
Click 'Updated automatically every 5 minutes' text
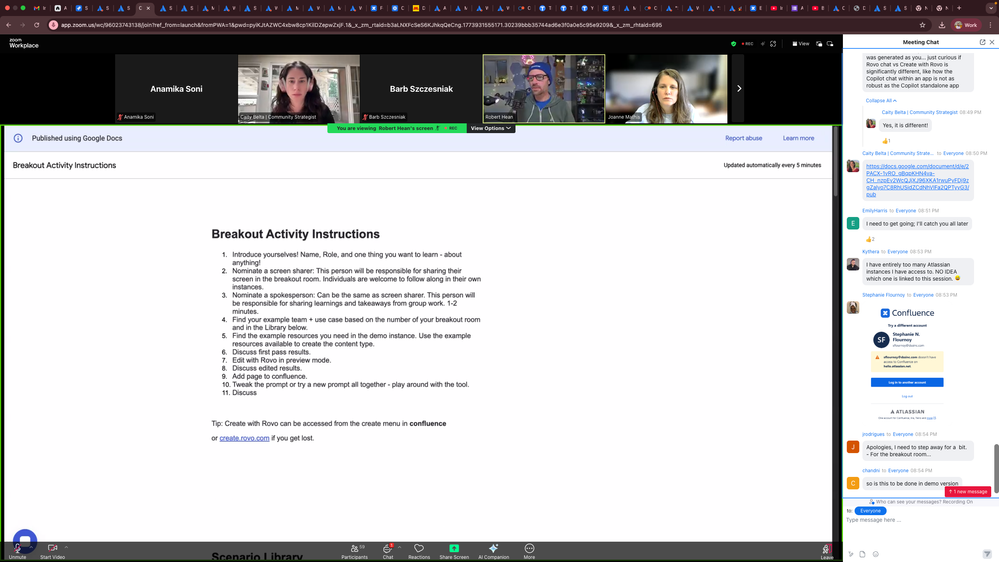[x=772, y=165]
